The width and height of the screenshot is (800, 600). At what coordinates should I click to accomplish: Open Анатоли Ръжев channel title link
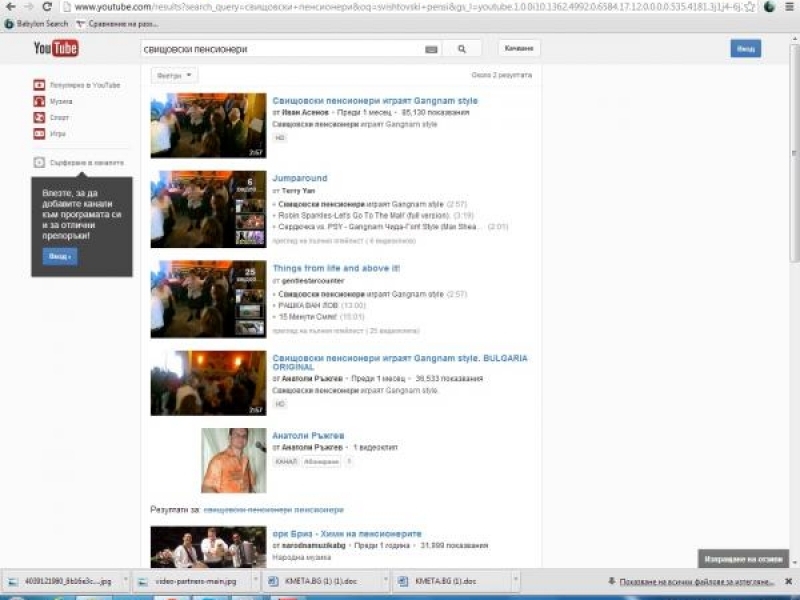tap(308, 435)
